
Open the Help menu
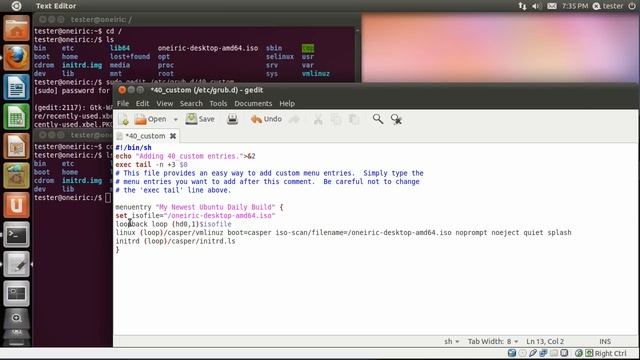point(287,103)
